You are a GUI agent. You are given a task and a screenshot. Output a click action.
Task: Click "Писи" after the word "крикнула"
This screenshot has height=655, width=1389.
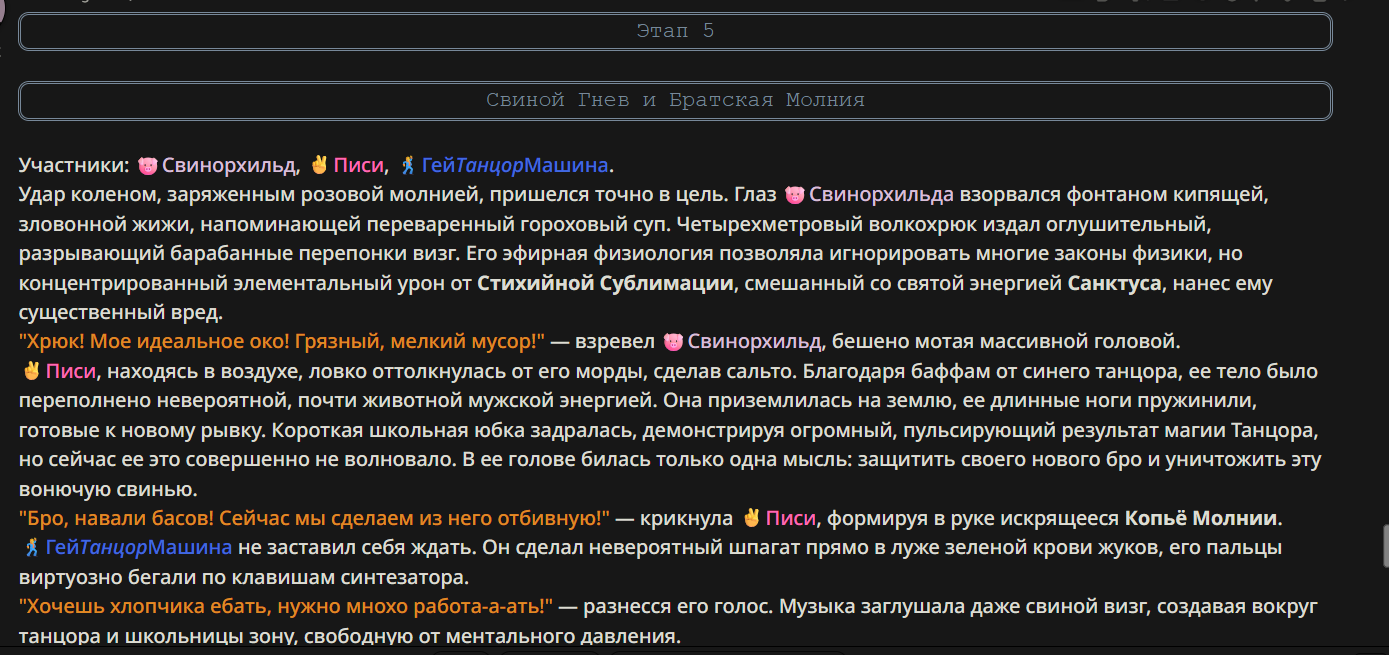[791, 519]
